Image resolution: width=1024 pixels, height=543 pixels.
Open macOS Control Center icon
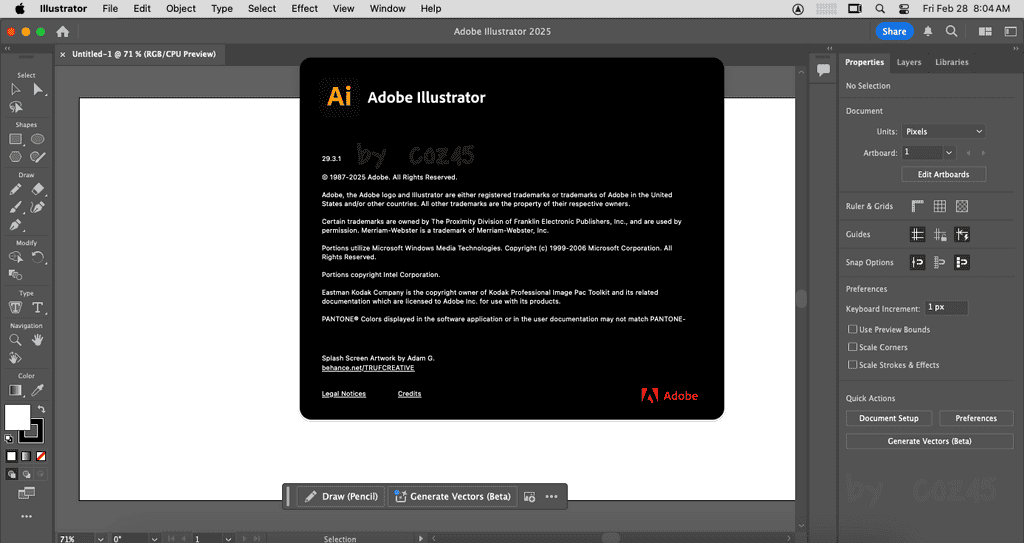pos(904,8)
